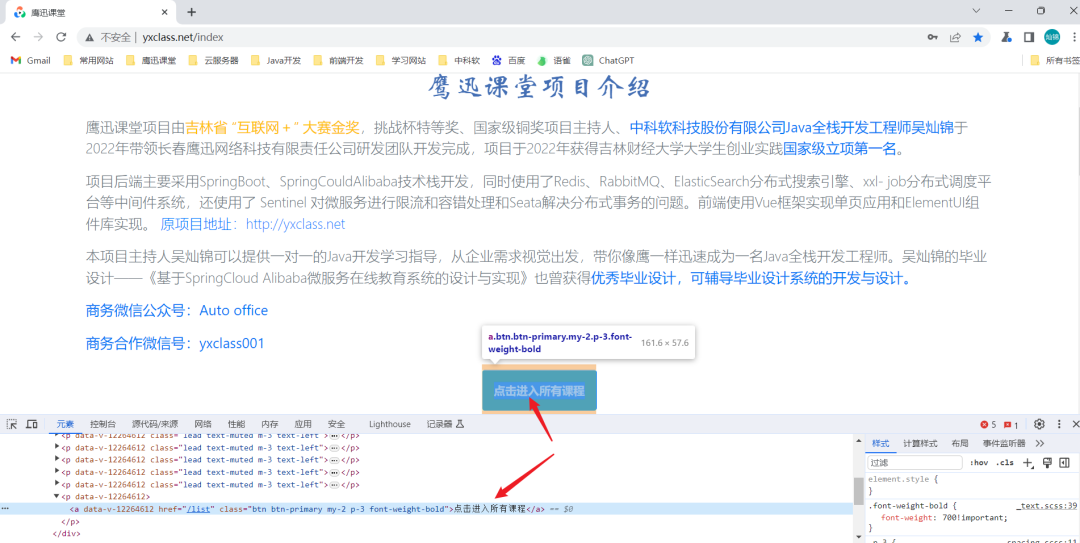1080x543 pixels.
Task: Toggle the browser side panel icon
Action: click(x=1029, y=37)
